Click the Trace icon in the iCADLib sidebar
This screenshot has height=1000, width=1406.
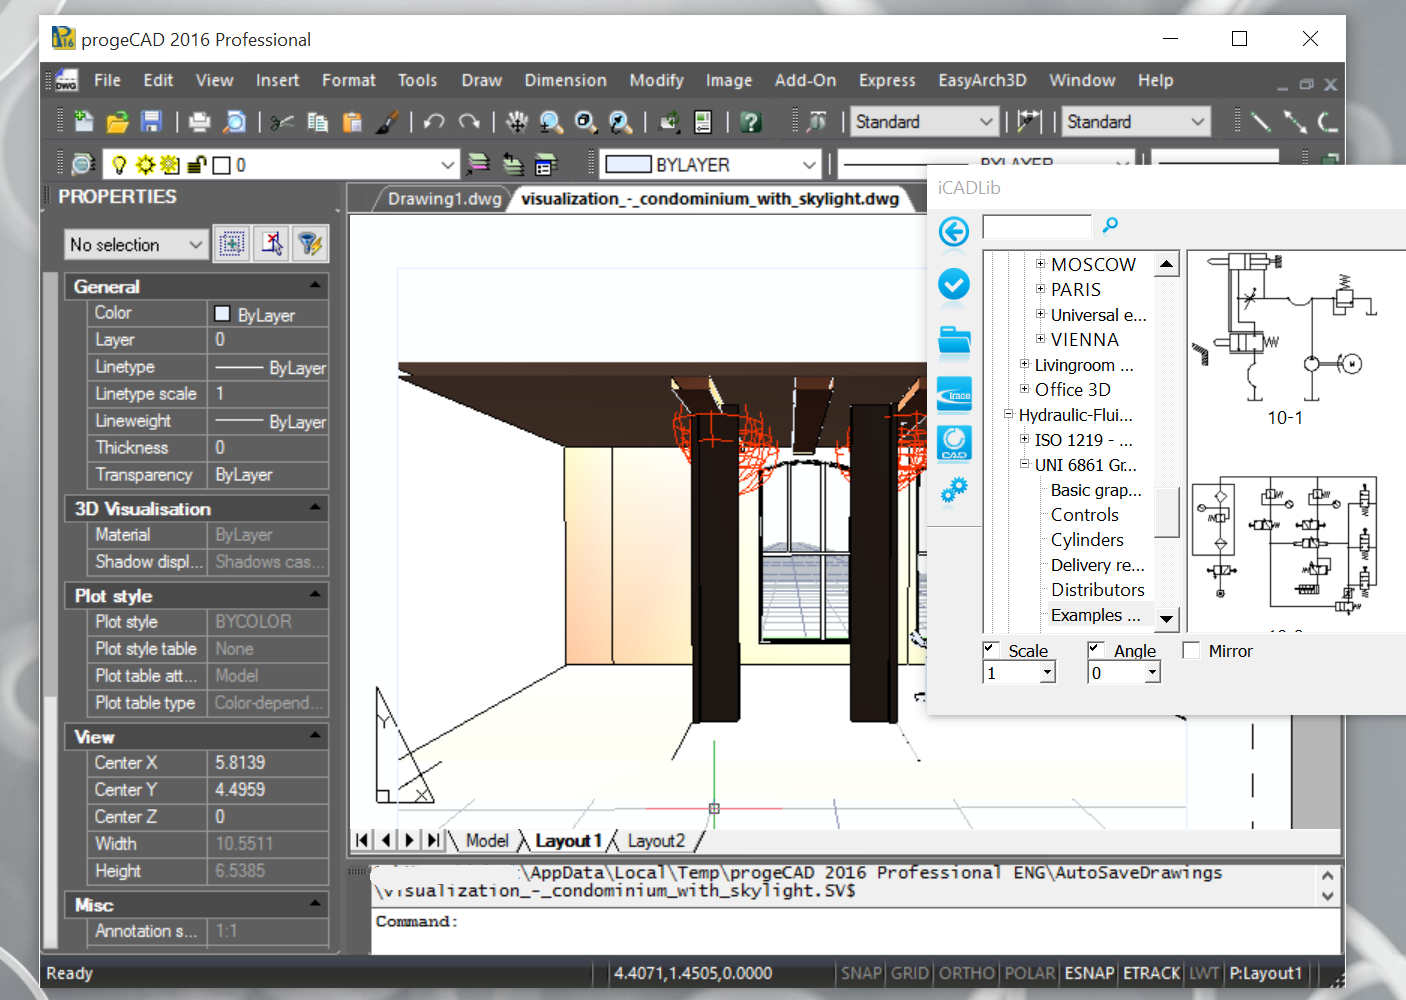click(x=954, y=394)
